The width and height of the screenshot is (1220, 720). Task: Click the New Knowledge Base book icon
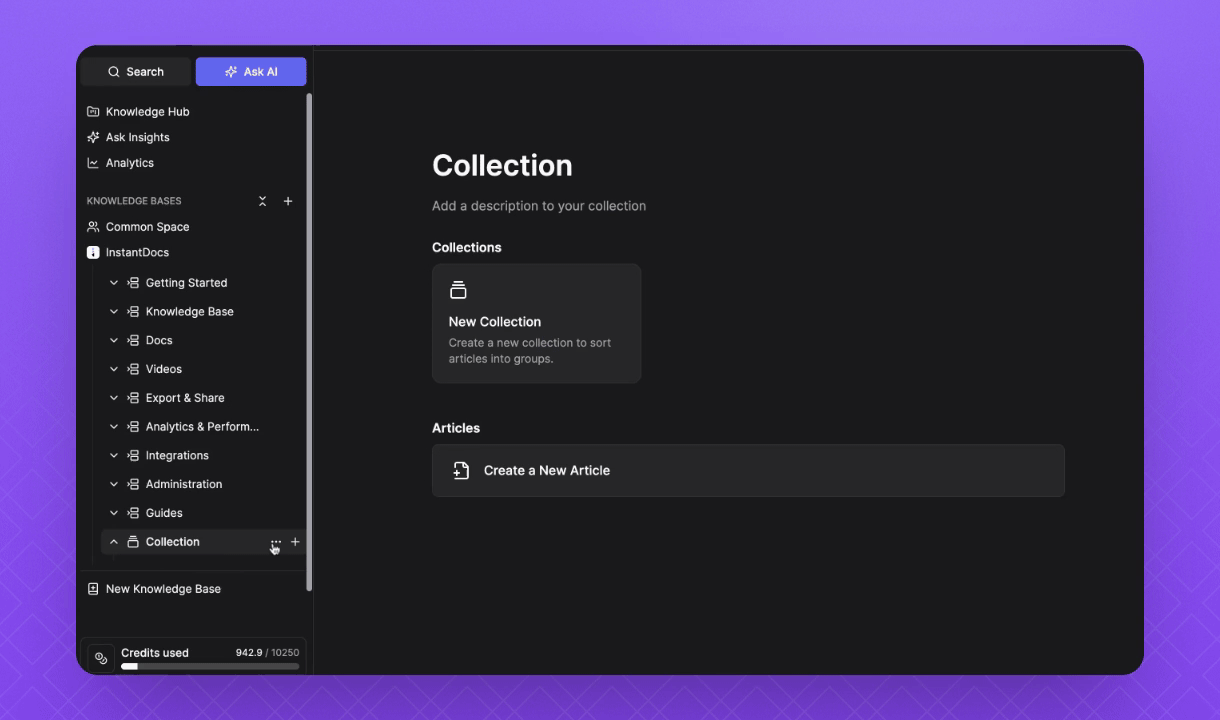(93, 589)
